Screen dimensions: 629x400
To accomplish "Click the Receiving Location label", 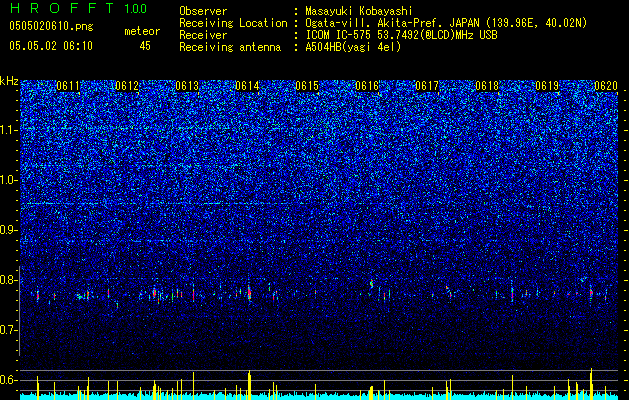I will click(233, 23).
